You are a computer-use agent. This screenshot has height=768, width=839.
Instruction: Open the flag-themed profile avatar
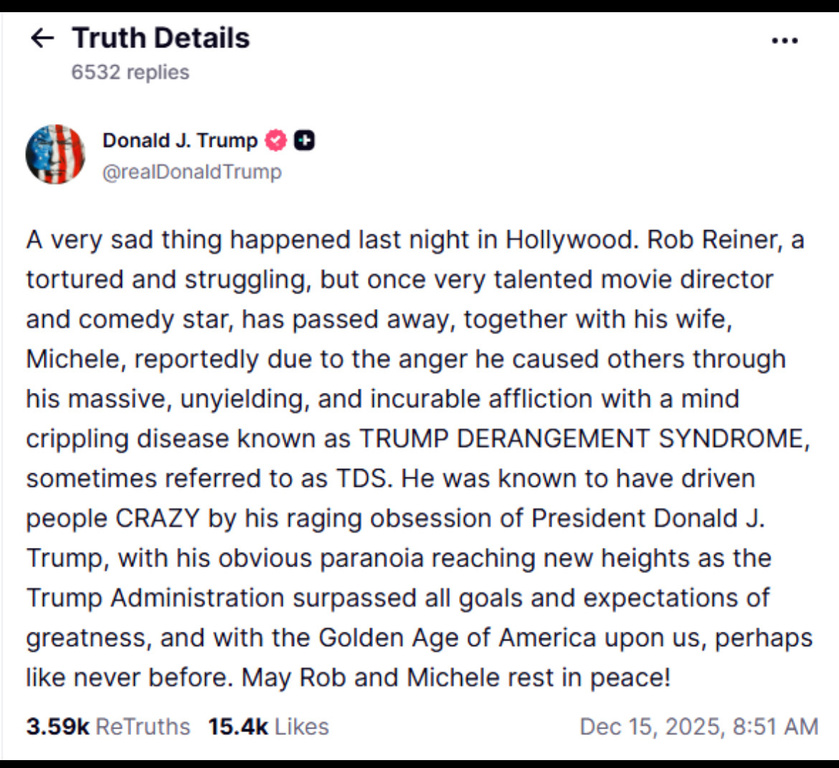tap(55, 154)
